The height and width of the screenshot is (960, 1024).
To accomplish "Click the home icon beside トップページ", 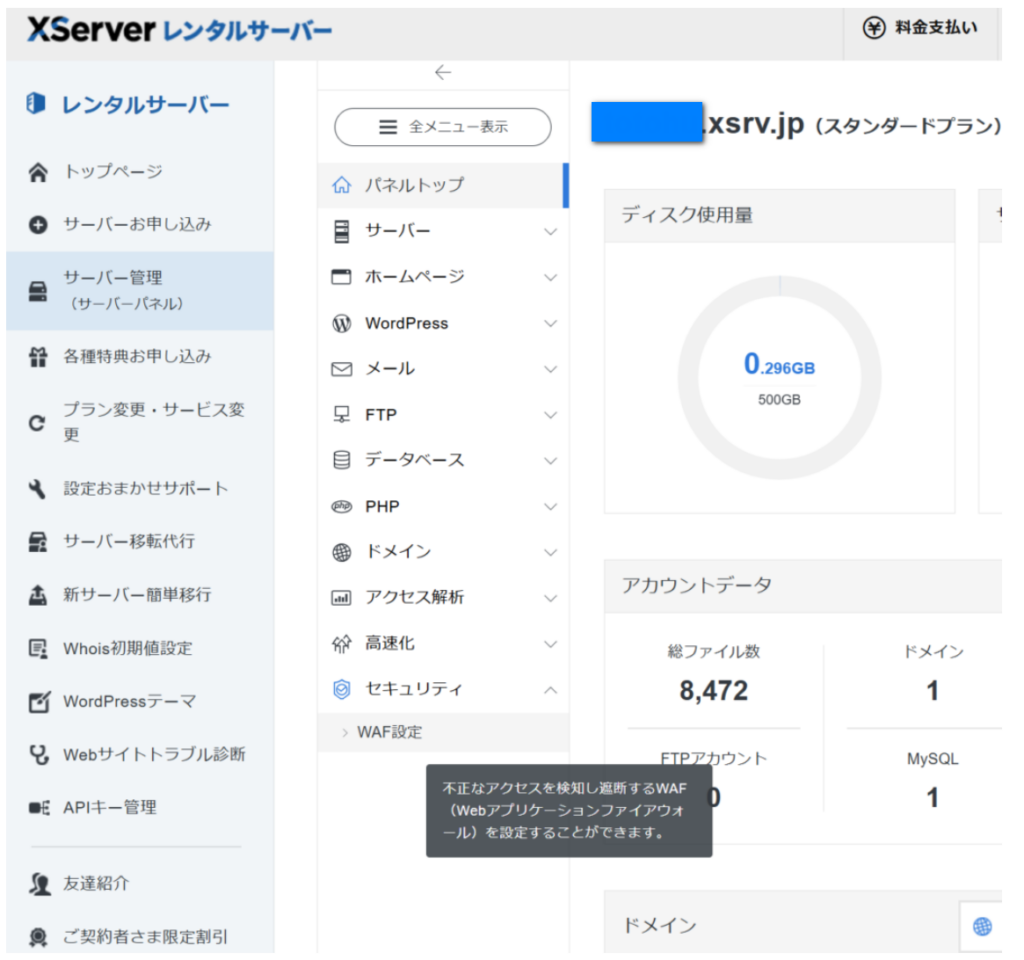I will 38,172.
